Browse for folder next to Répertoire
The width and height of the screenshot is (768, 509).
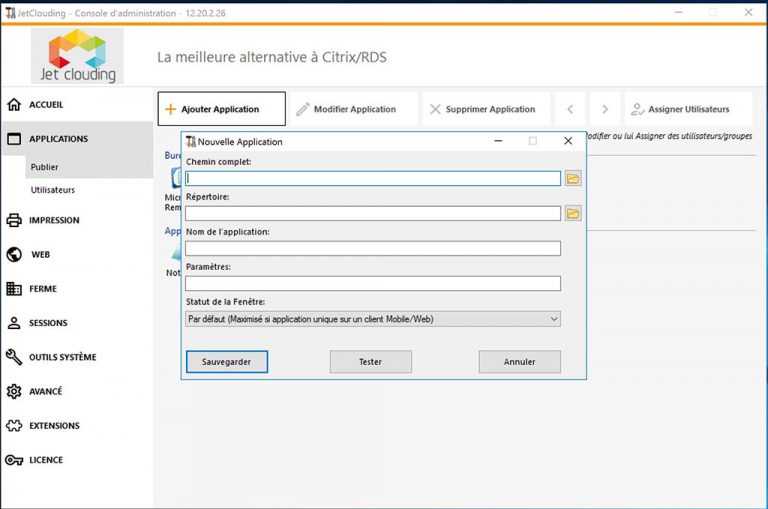tap(573, 214)
